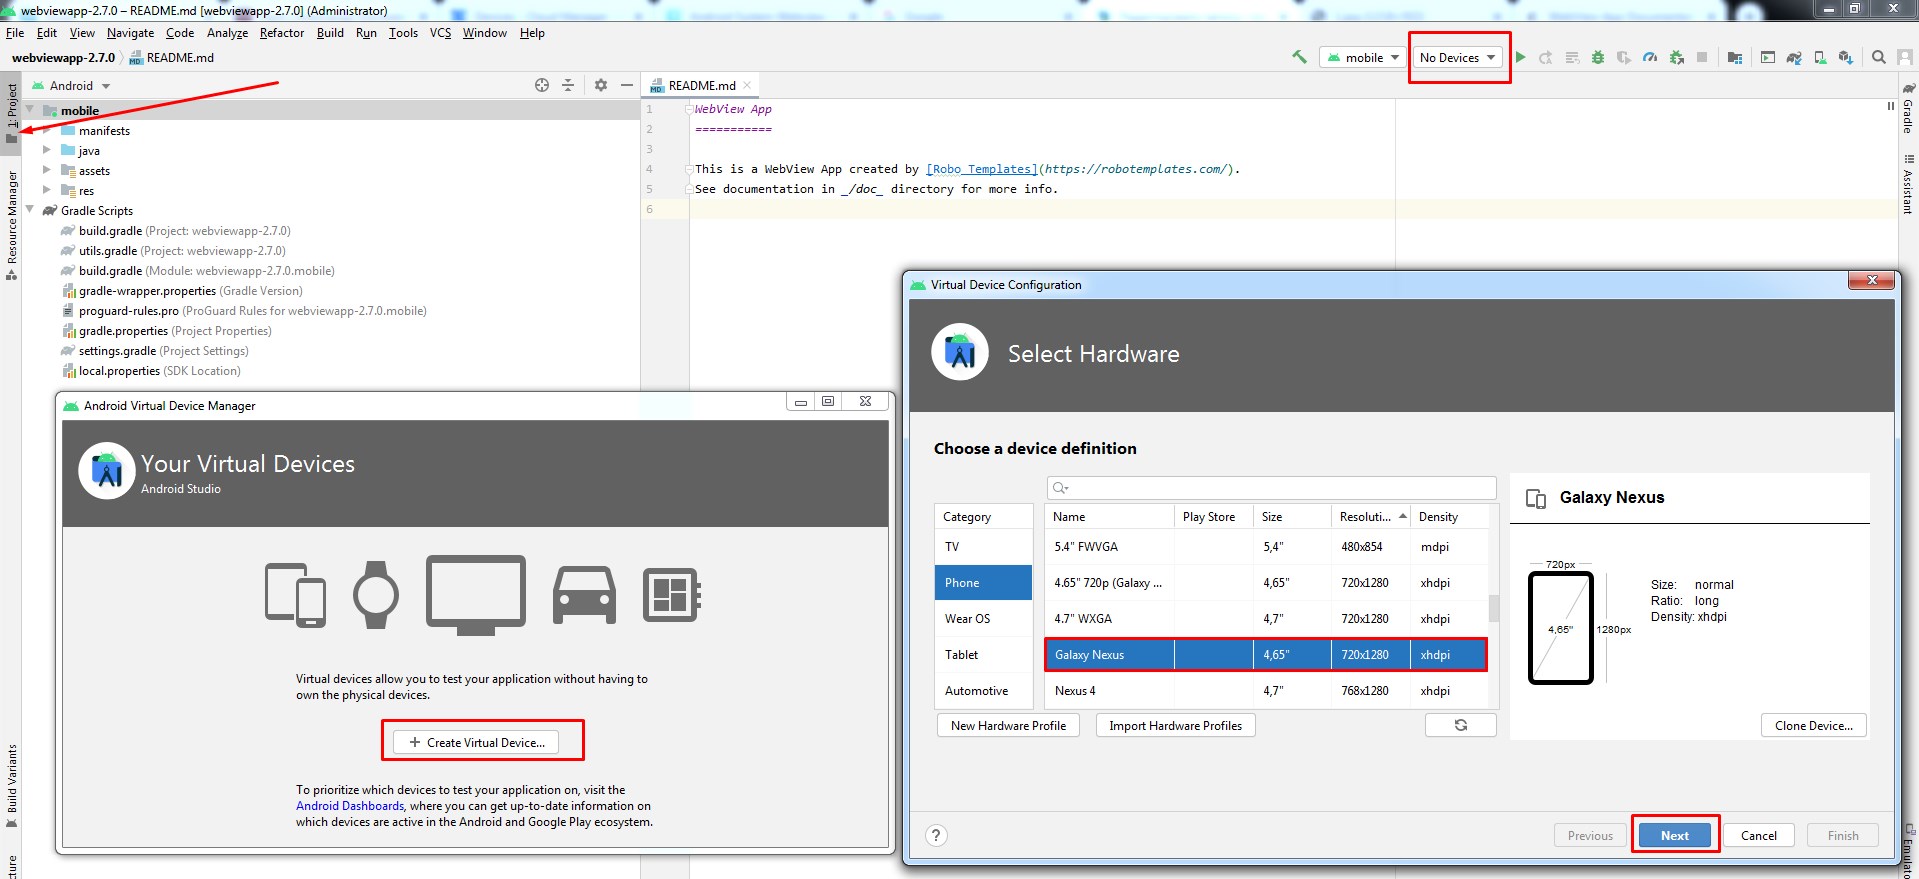Sync project with Gradle files elephant icon
The height and width of the screenshot is (879, 1919).
[1794, 57]
